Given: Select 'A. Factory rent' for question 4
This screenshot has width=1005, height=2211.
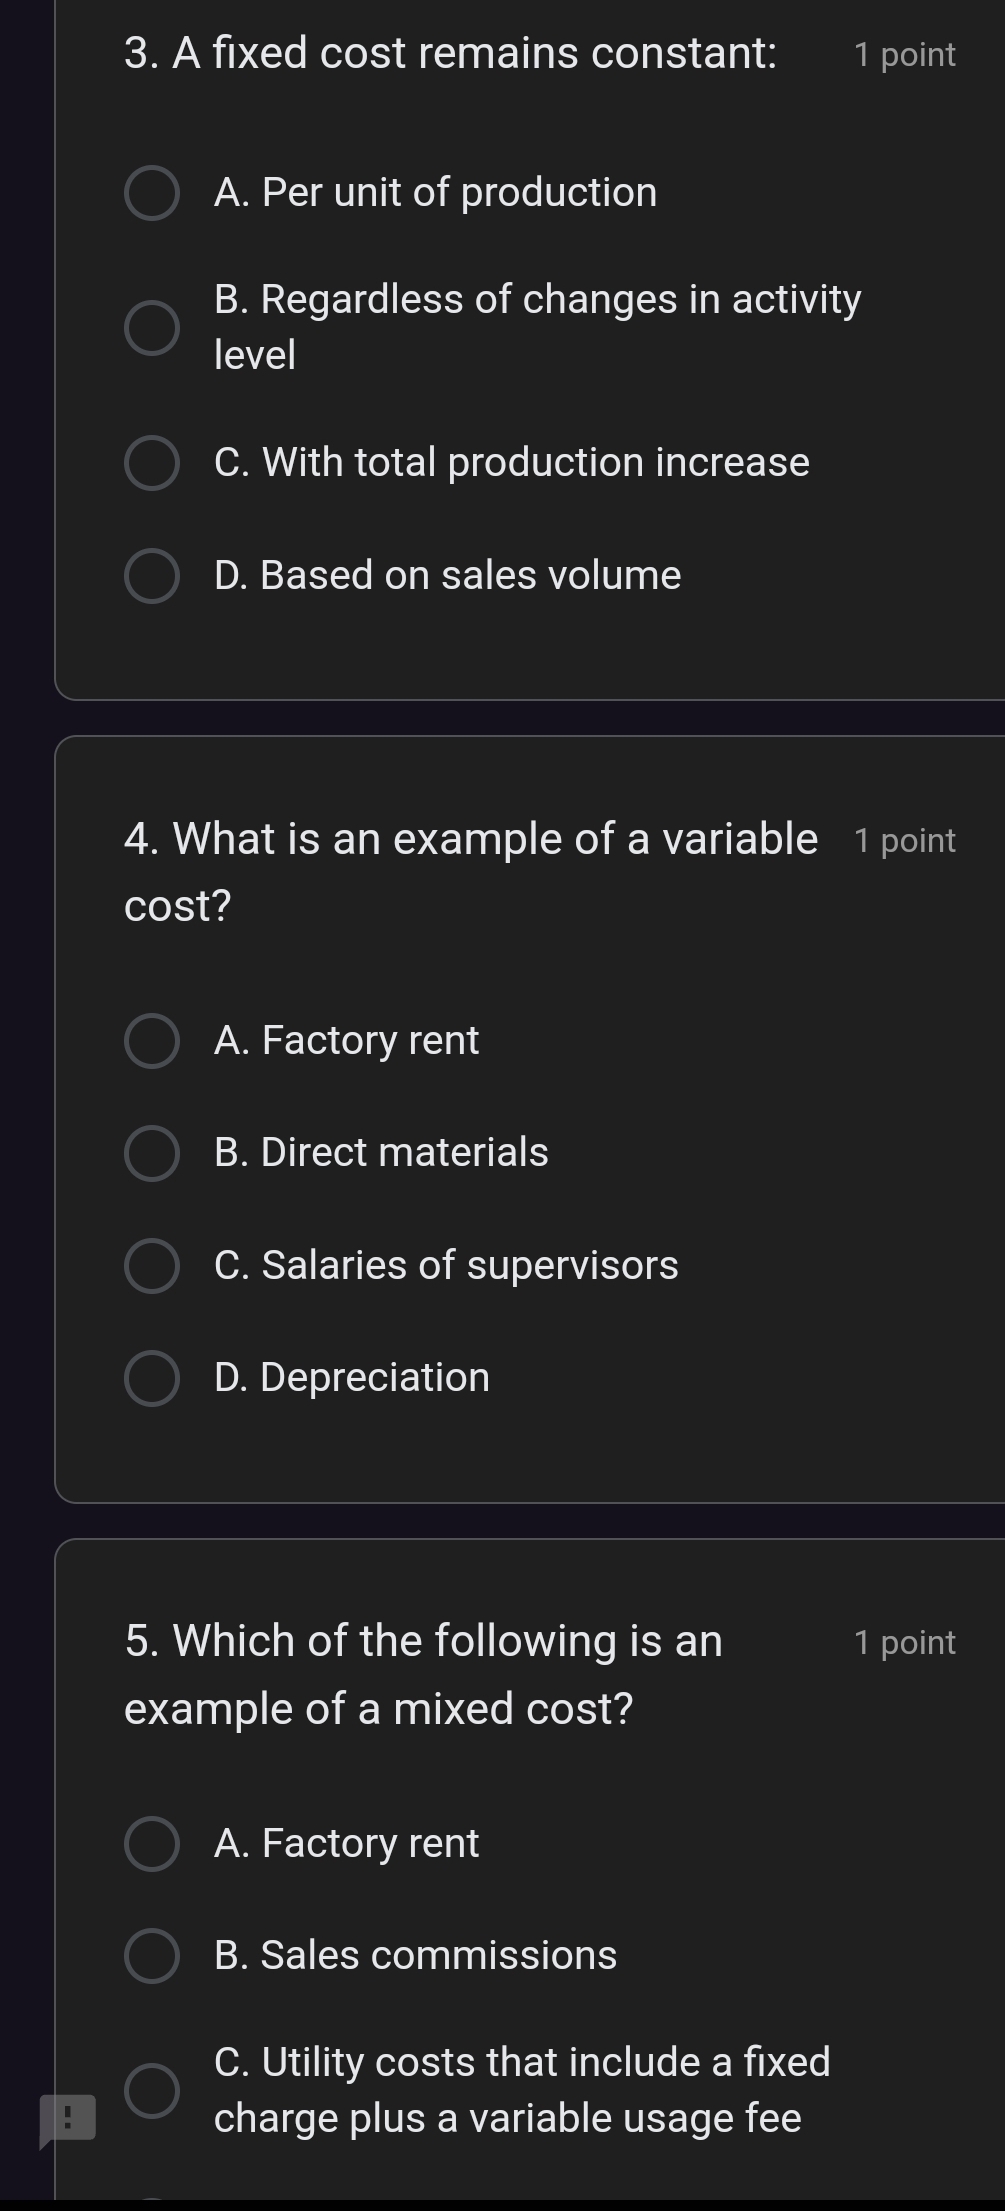Looking at the screenshot, I should click(152, 1041).
